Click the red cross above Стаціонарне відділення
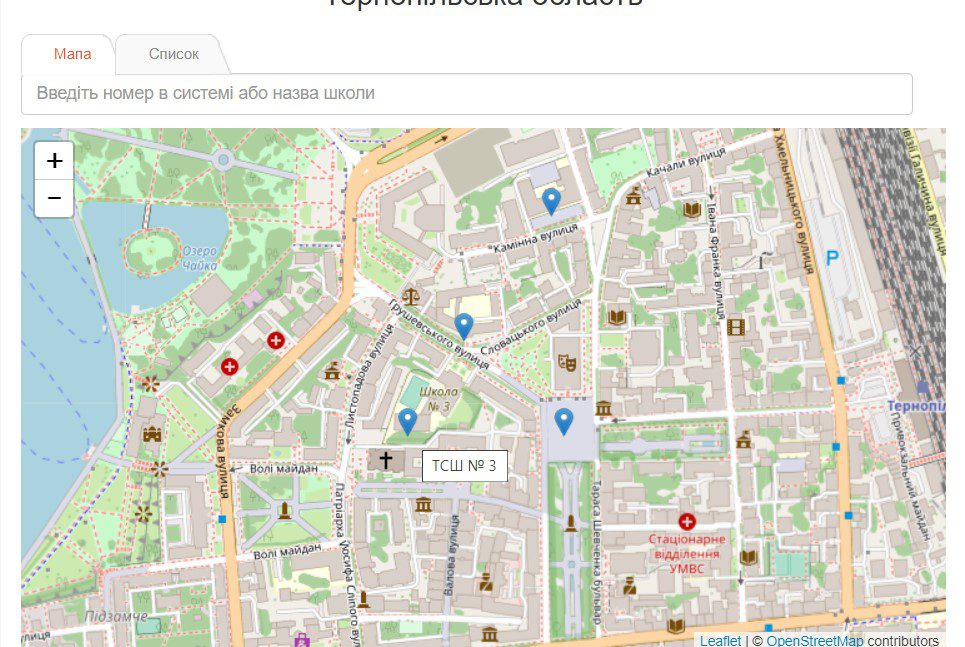Viewport: 965px width, 647px height. point(687,522)
